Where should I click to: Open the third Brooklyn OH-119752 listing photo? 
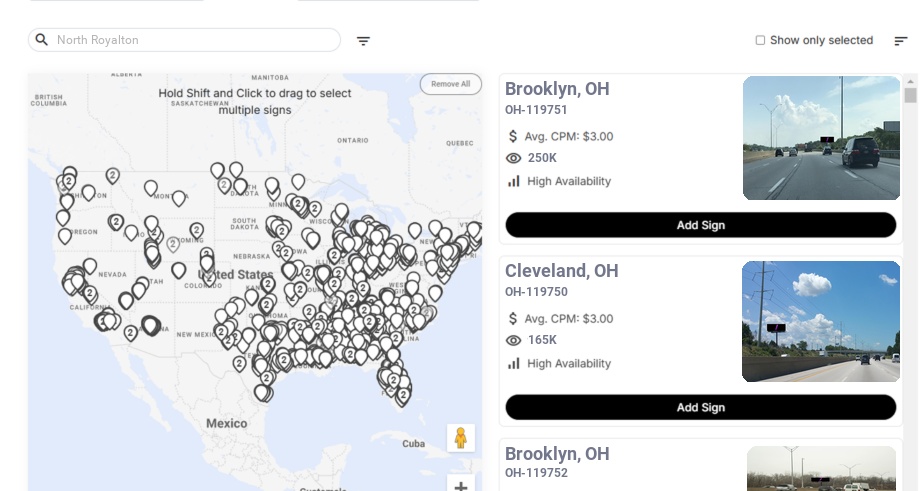click(x=821, y=470)
